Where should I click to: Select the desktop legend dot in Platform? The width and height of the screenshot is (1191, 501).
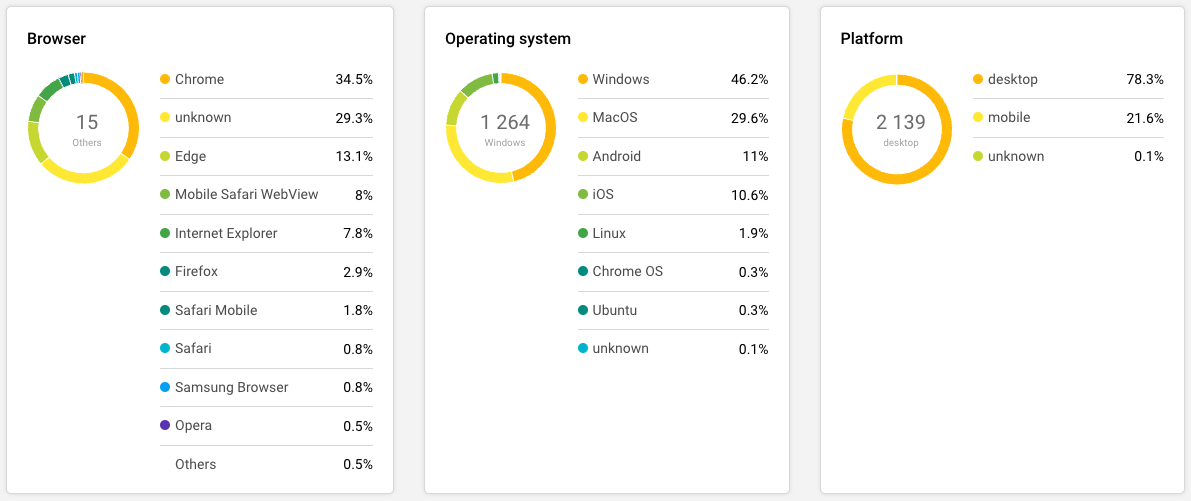(x=978, y=79)
